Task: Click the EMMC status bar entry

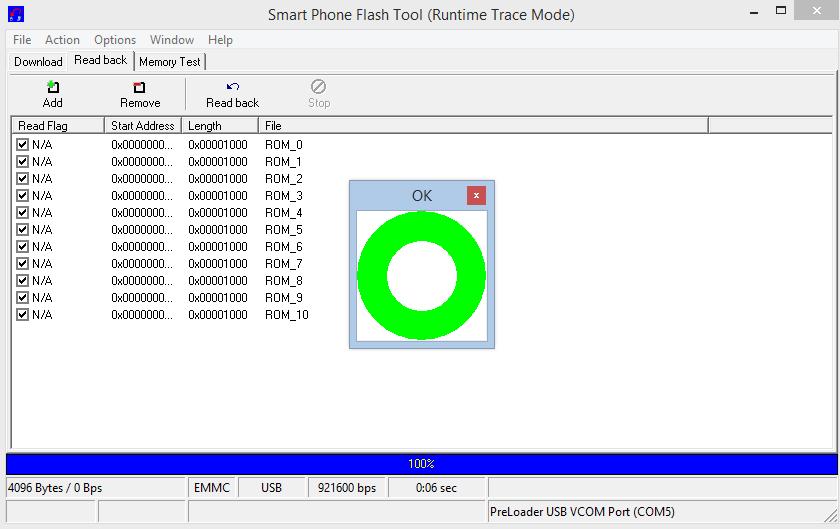Action: coord(212,488)
